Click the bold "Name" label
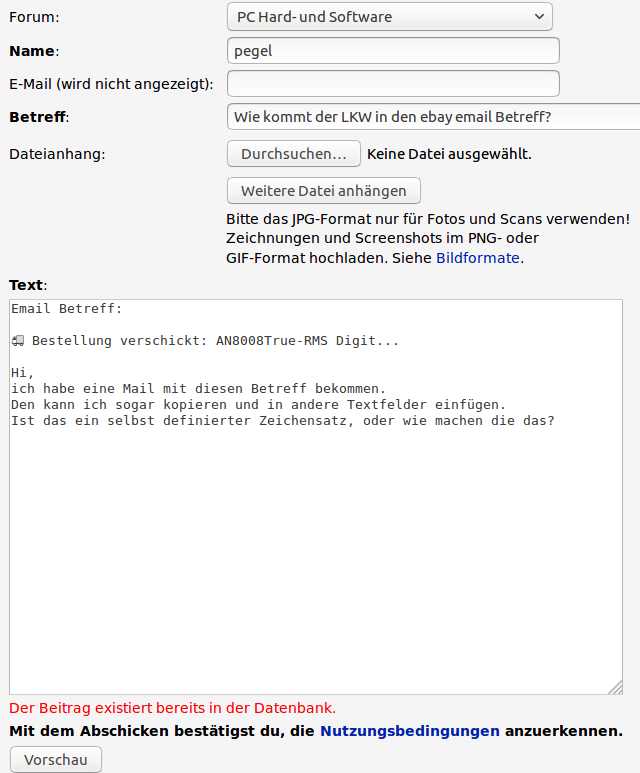This screenshot has height=773, width=640. coord(32,51)
